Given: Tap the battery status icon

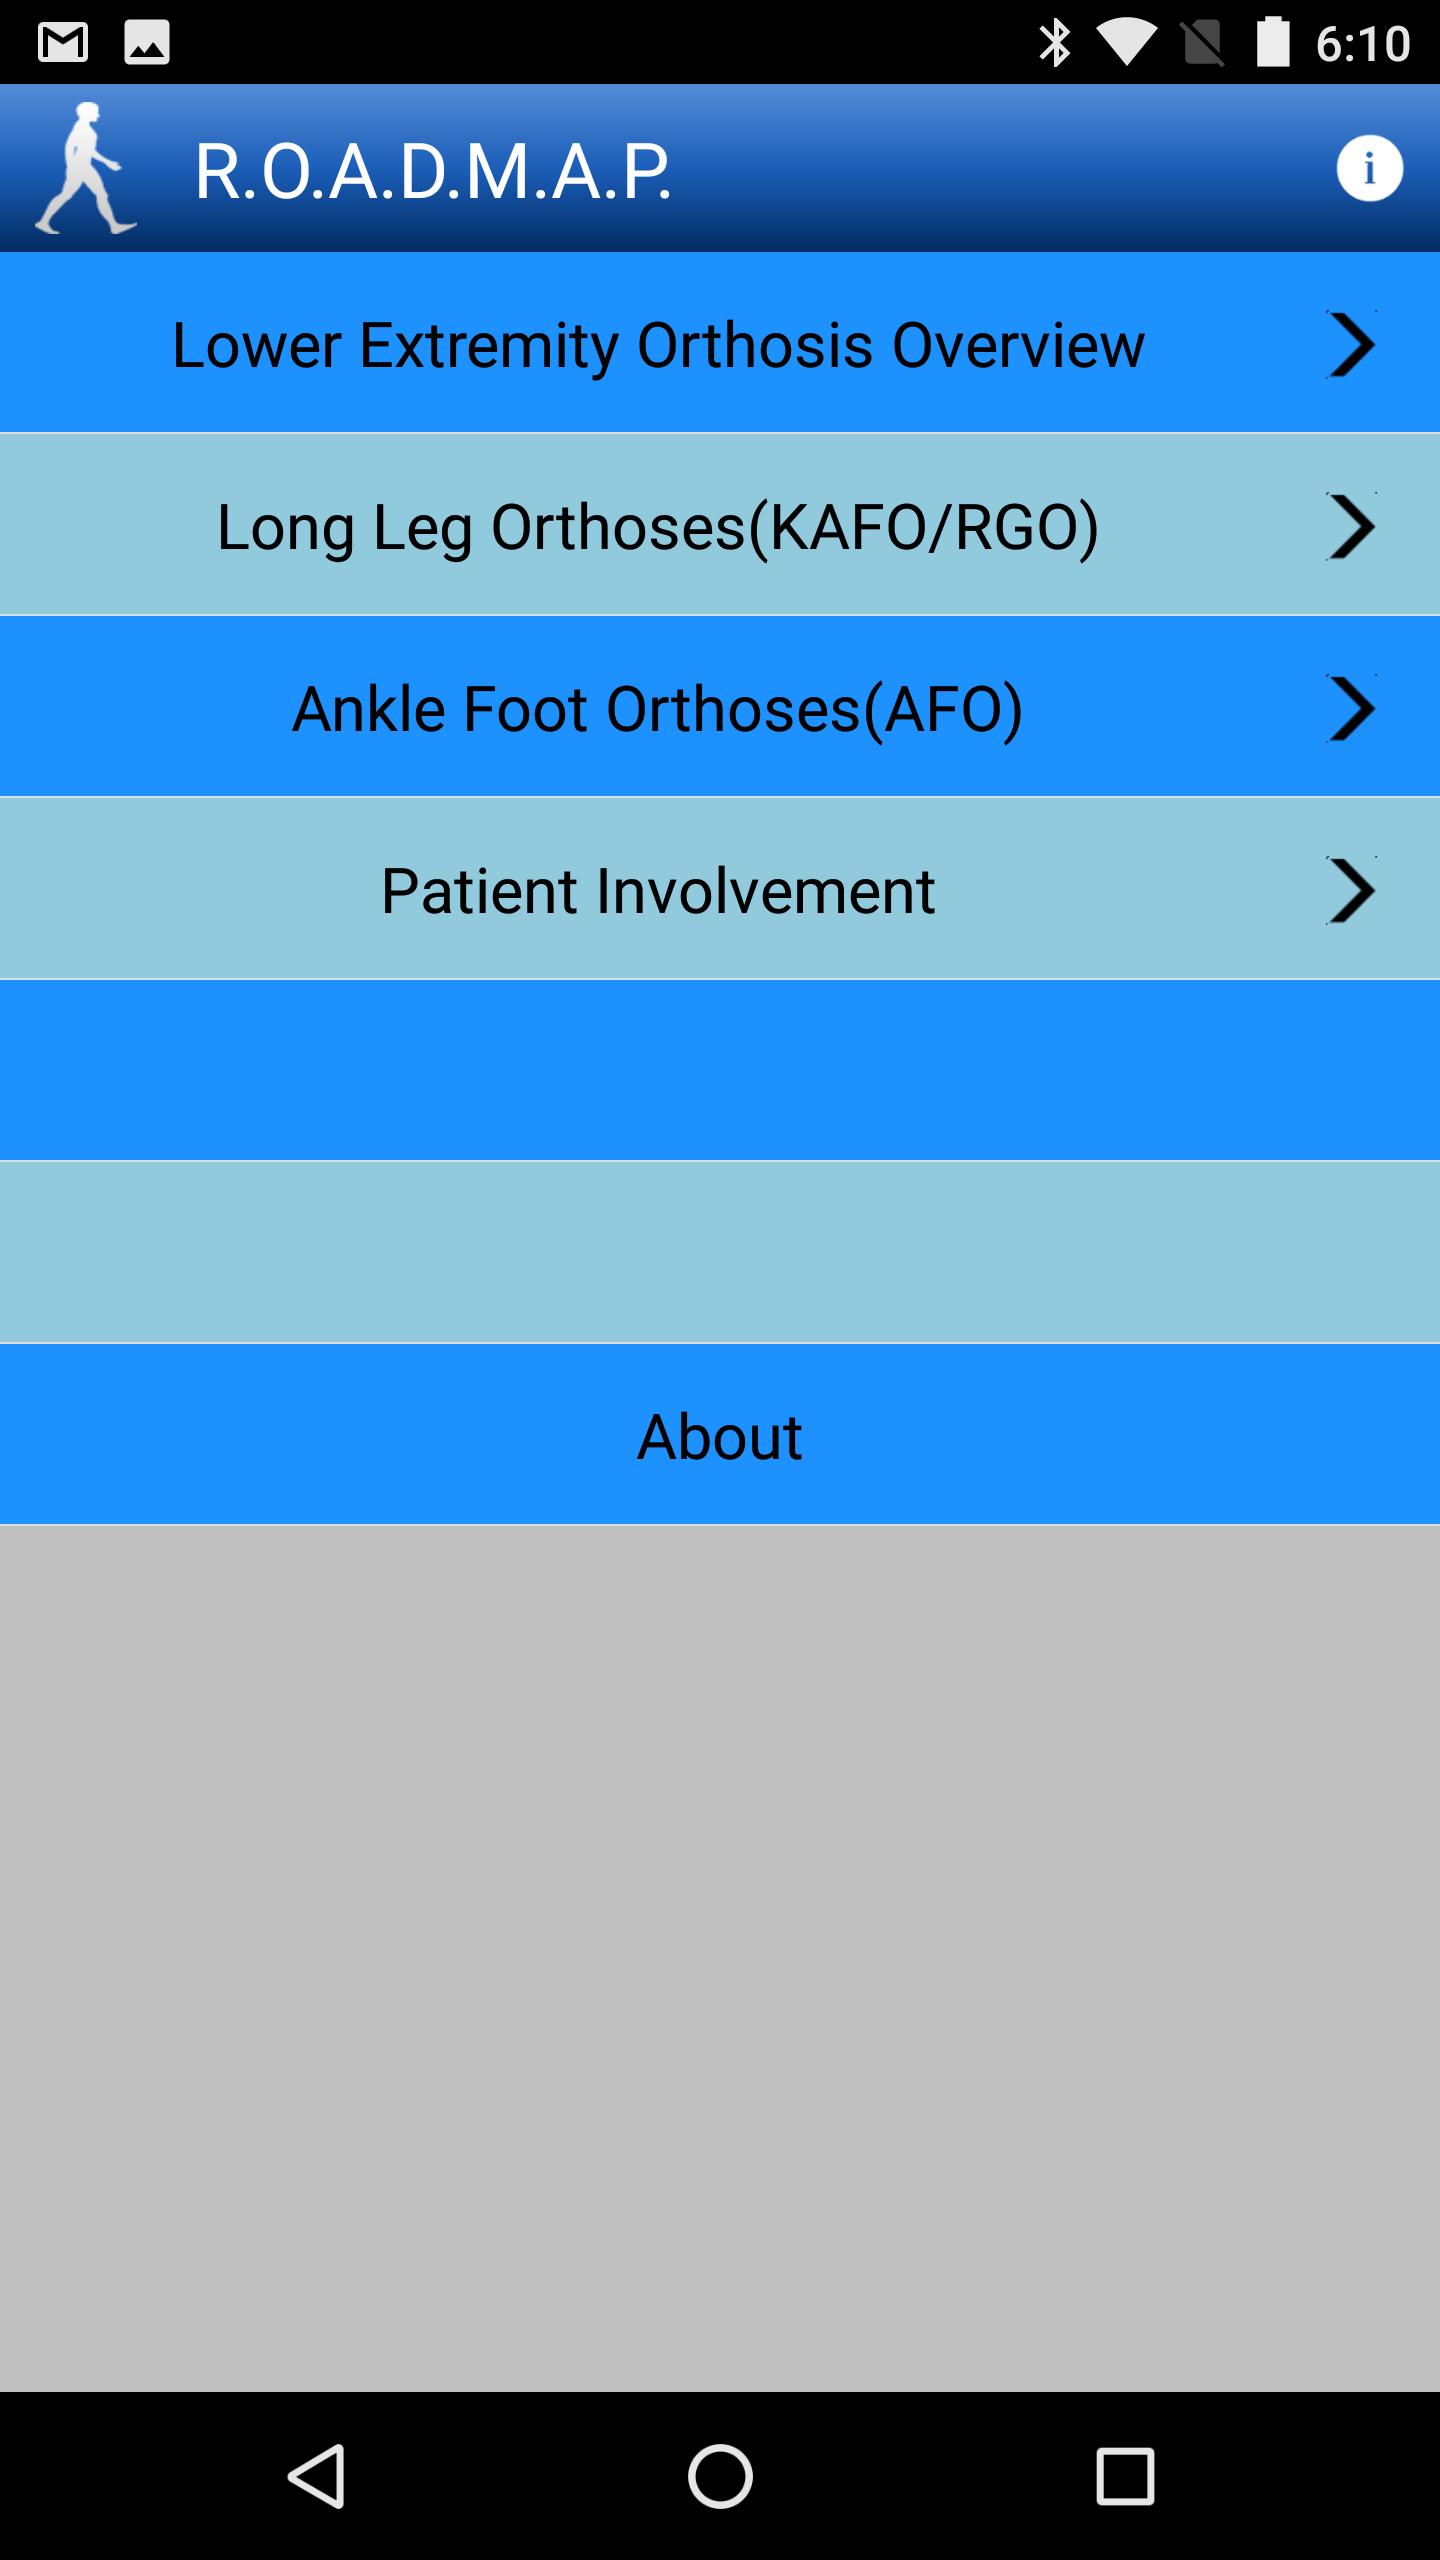Looking at the screenshot, I should [x=1273, y=43].
